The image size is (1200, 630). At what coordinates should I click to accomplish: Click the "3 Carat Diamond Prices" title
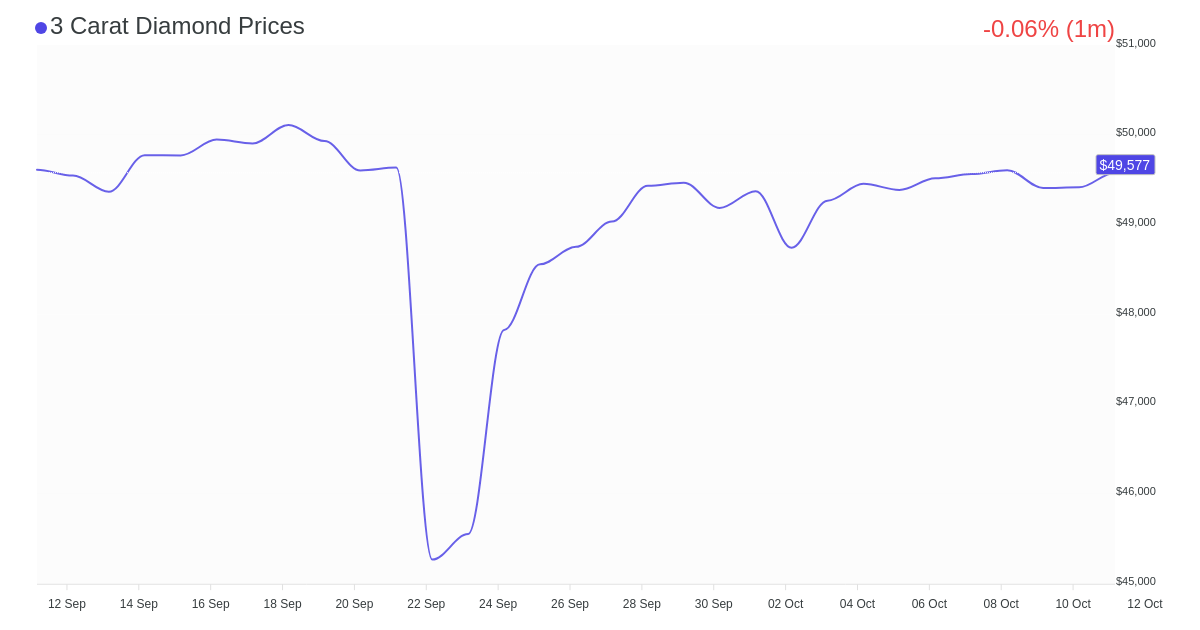pyautogui.click(x=177, y=26)
